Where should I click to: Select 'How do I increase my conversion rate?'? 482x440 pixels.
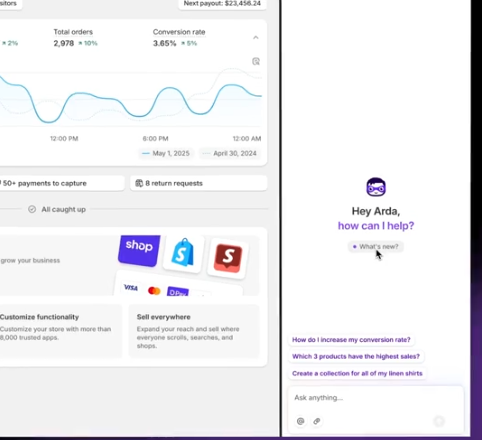[351, 340]
